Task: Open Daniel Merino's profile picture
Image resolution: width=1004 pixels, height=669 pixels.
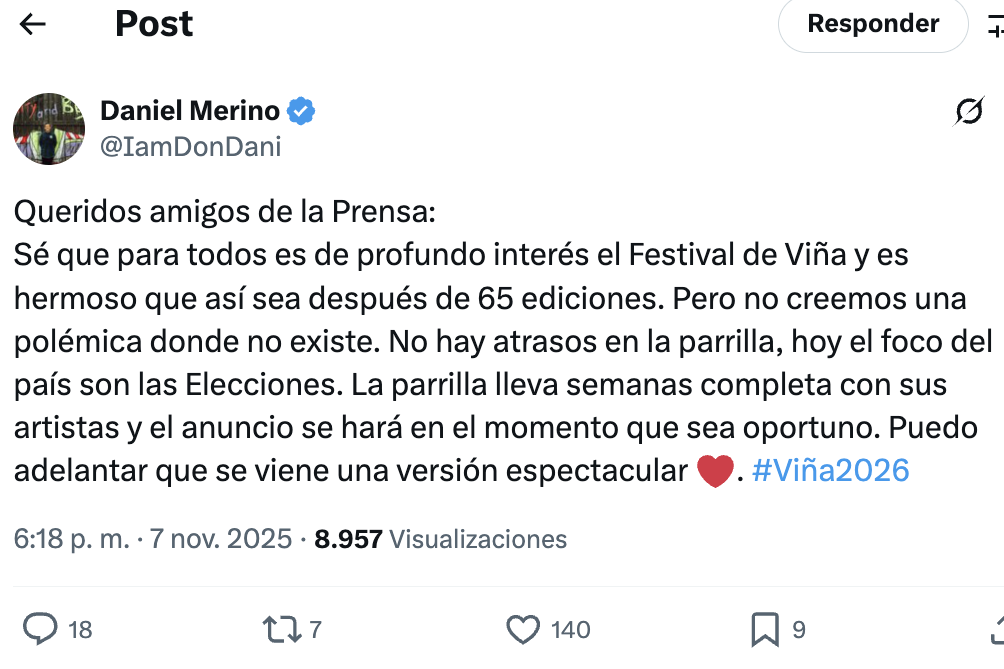Action: (48, 128)
